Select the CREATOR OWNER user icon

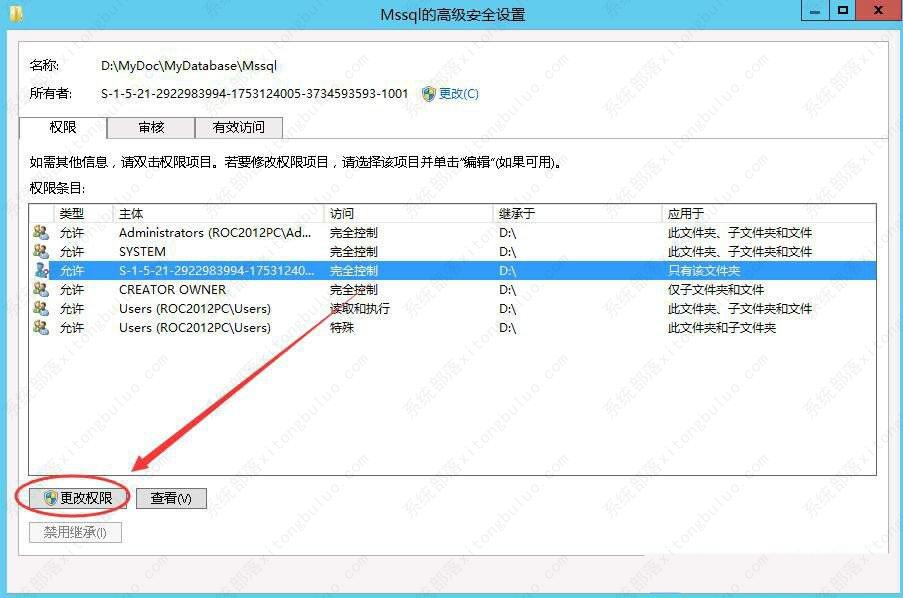tap(41, 290)
